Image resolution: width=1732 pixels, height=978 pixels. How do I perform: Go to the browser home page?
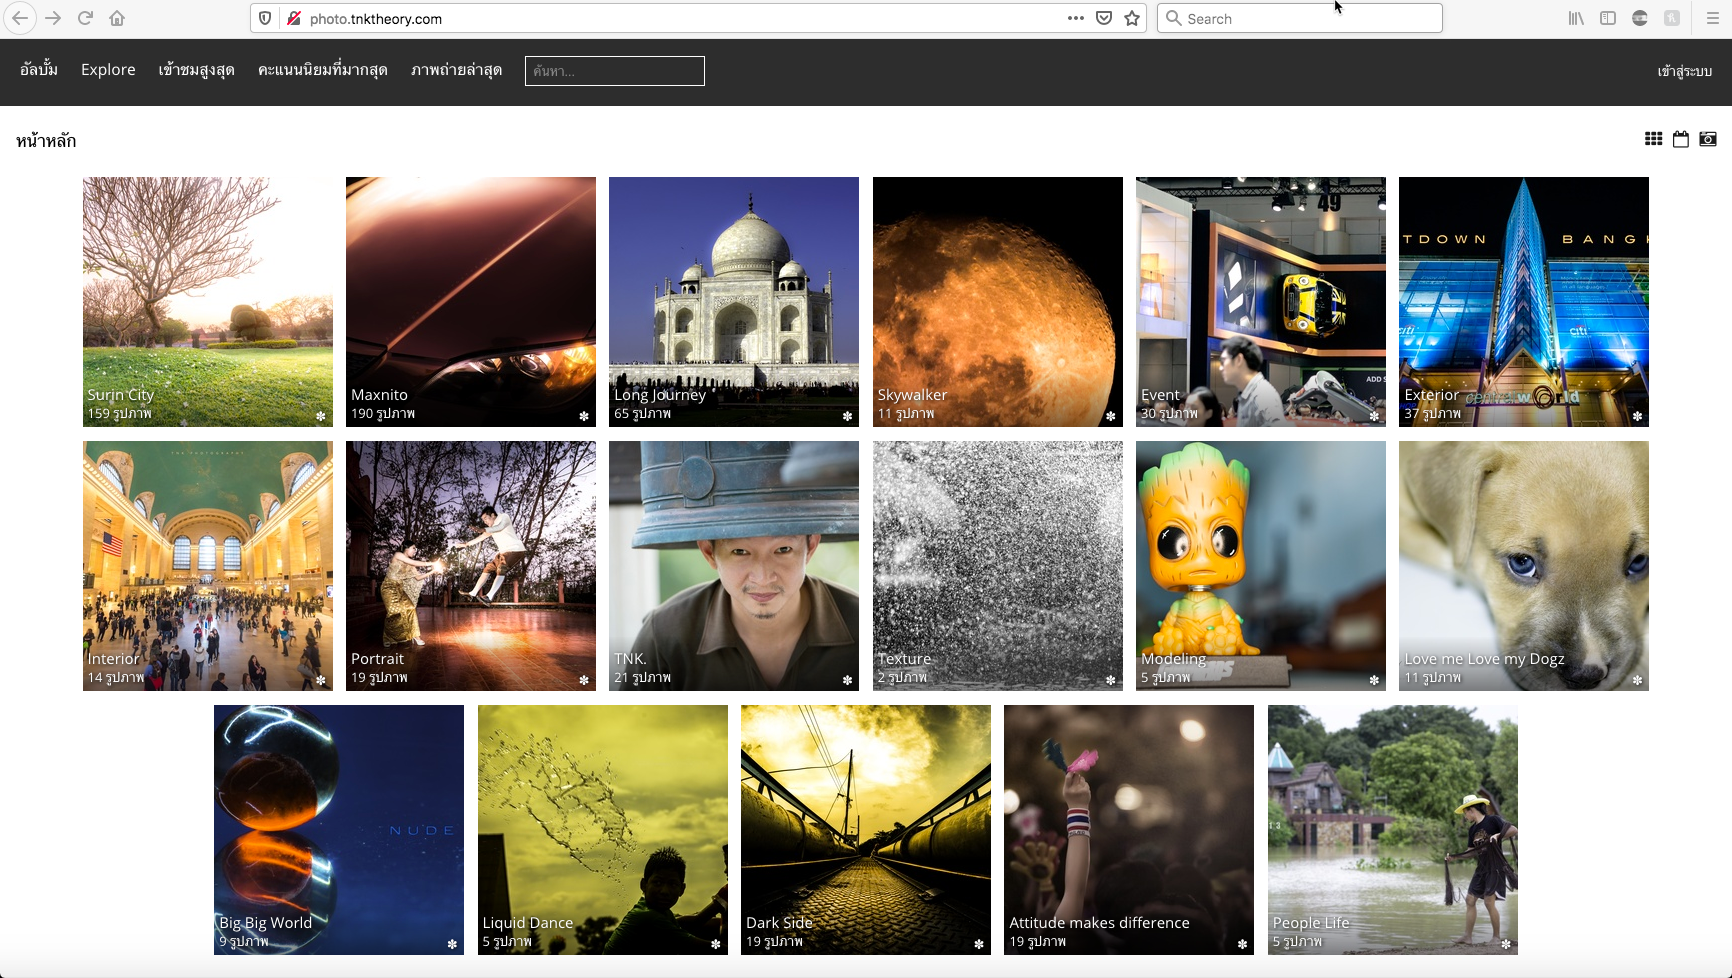point(117,18)
